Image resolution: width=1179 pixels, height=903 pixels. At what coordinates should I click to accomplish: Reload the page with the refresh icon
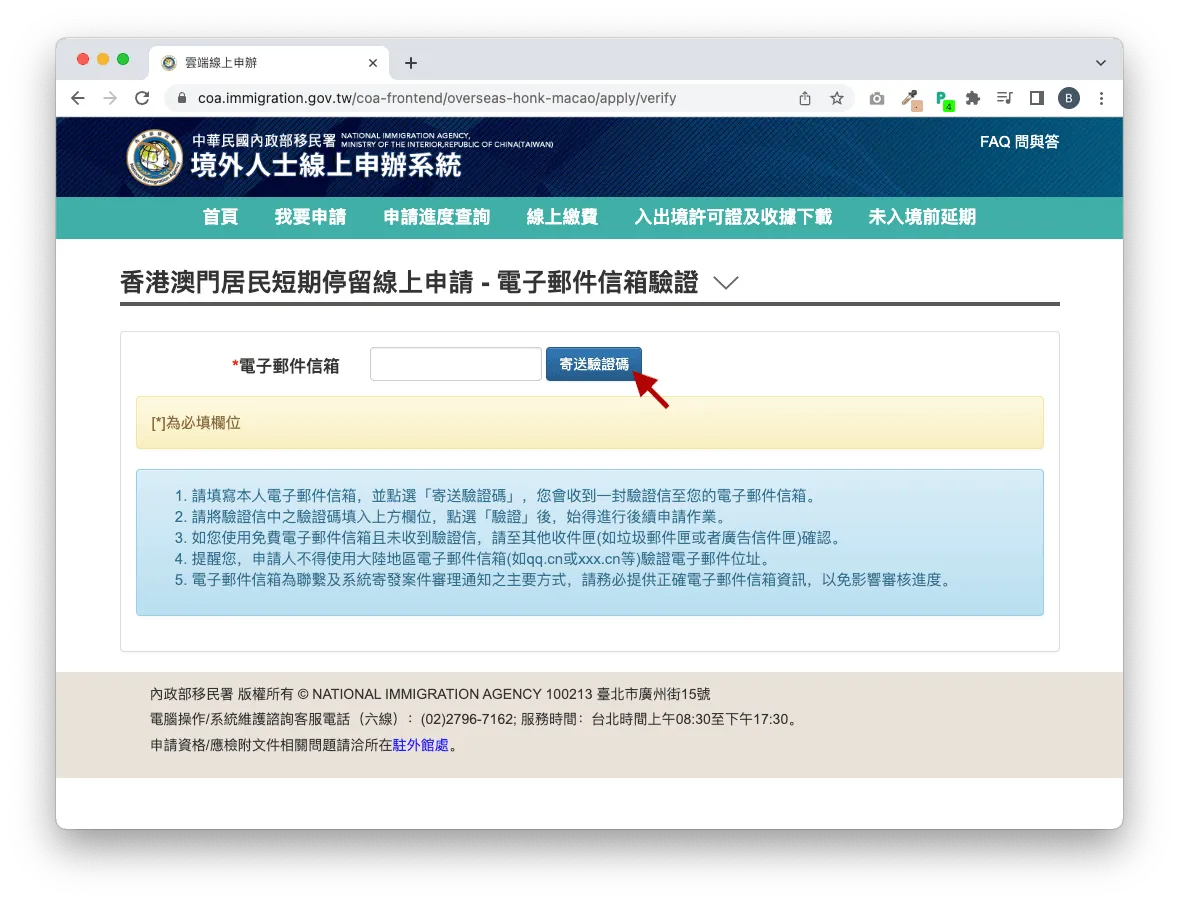click(x=142, y=98)
